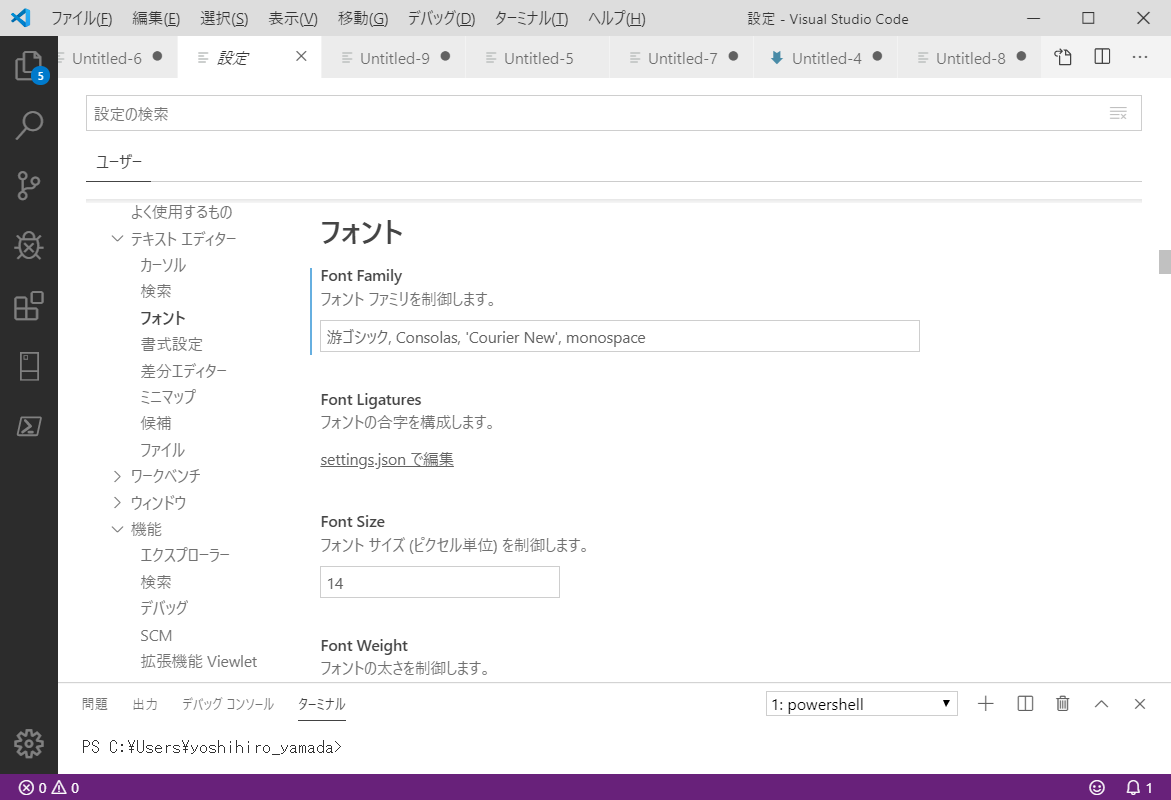
Task: Split the terminal pane
Action: click(x=1025, y=704)
